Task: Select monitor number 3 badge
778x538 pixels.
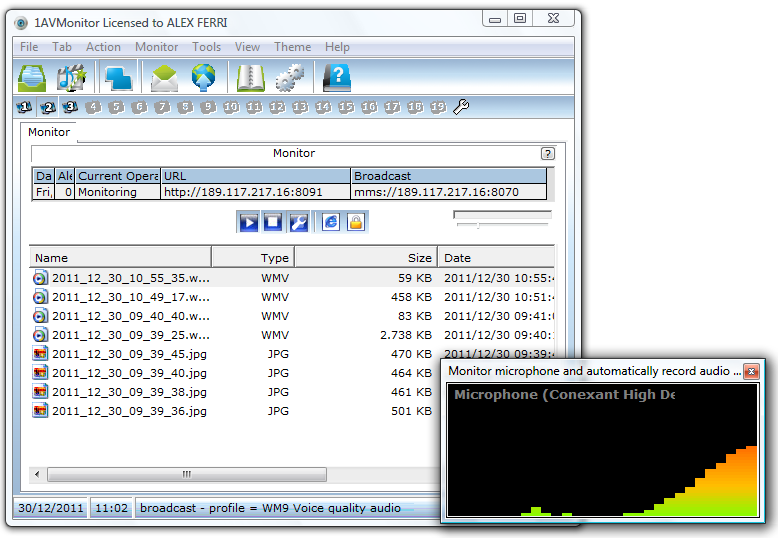Action: tap(70, 107)
